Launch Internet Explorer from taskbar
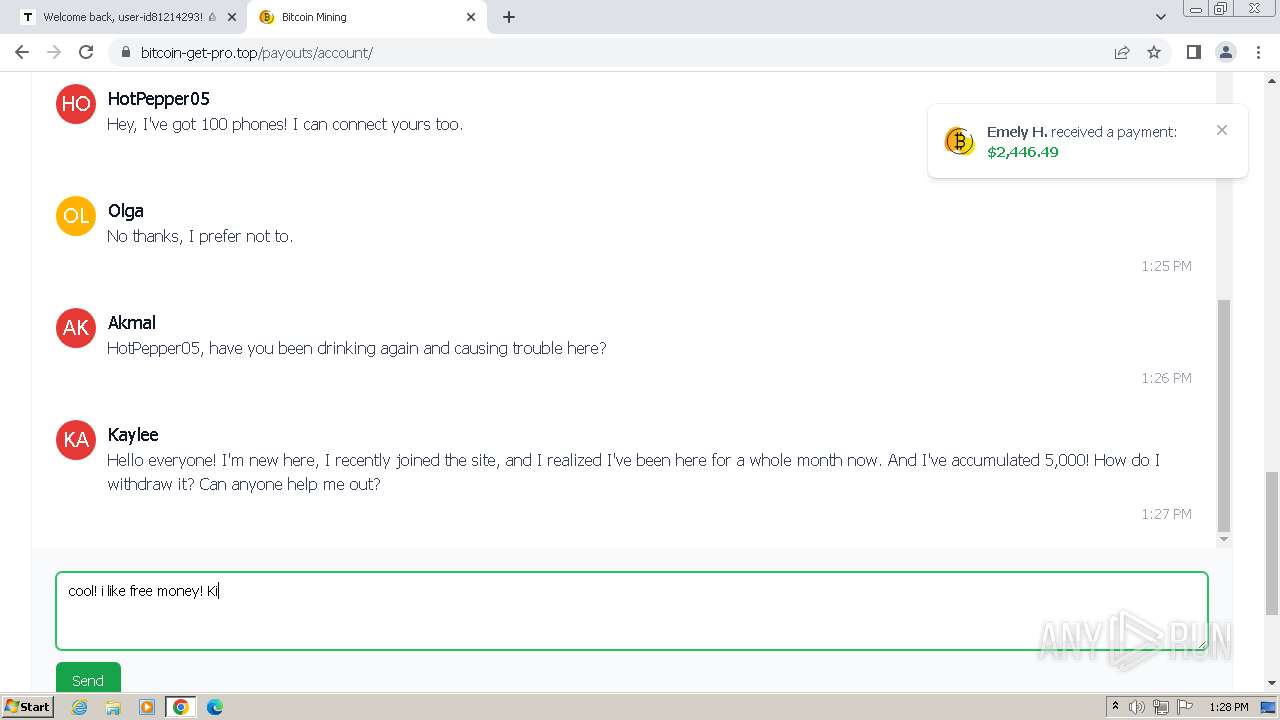 tap(79, 707)
